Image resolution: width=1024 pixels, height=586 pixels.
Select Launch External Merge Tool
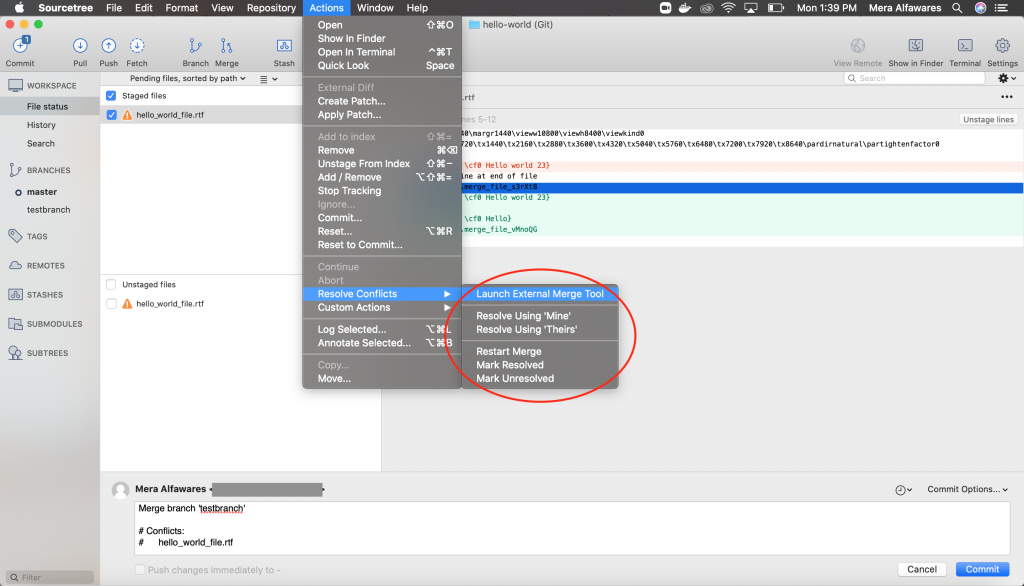click(x=539, y=294)
